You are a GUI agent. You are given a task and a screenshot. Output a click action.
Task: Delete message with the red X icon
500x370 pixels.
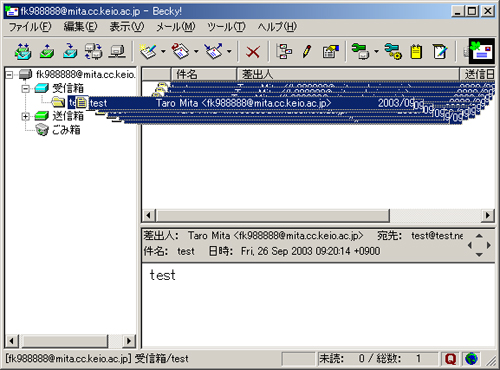tap(253, 52)
